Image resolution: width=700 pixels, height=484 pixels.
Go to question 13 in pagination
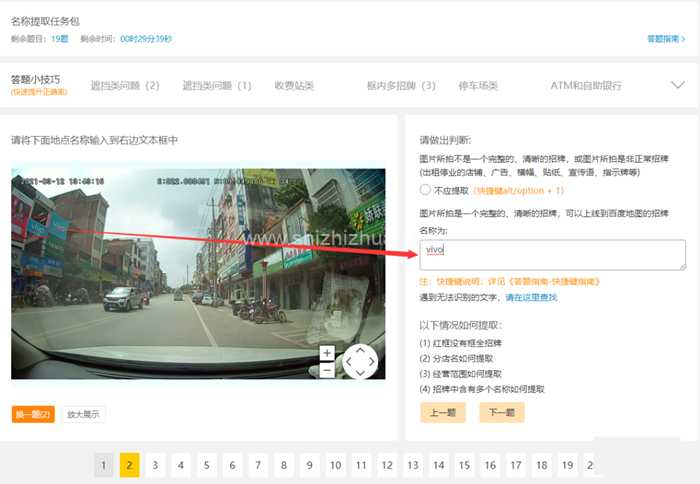[413, 465]
